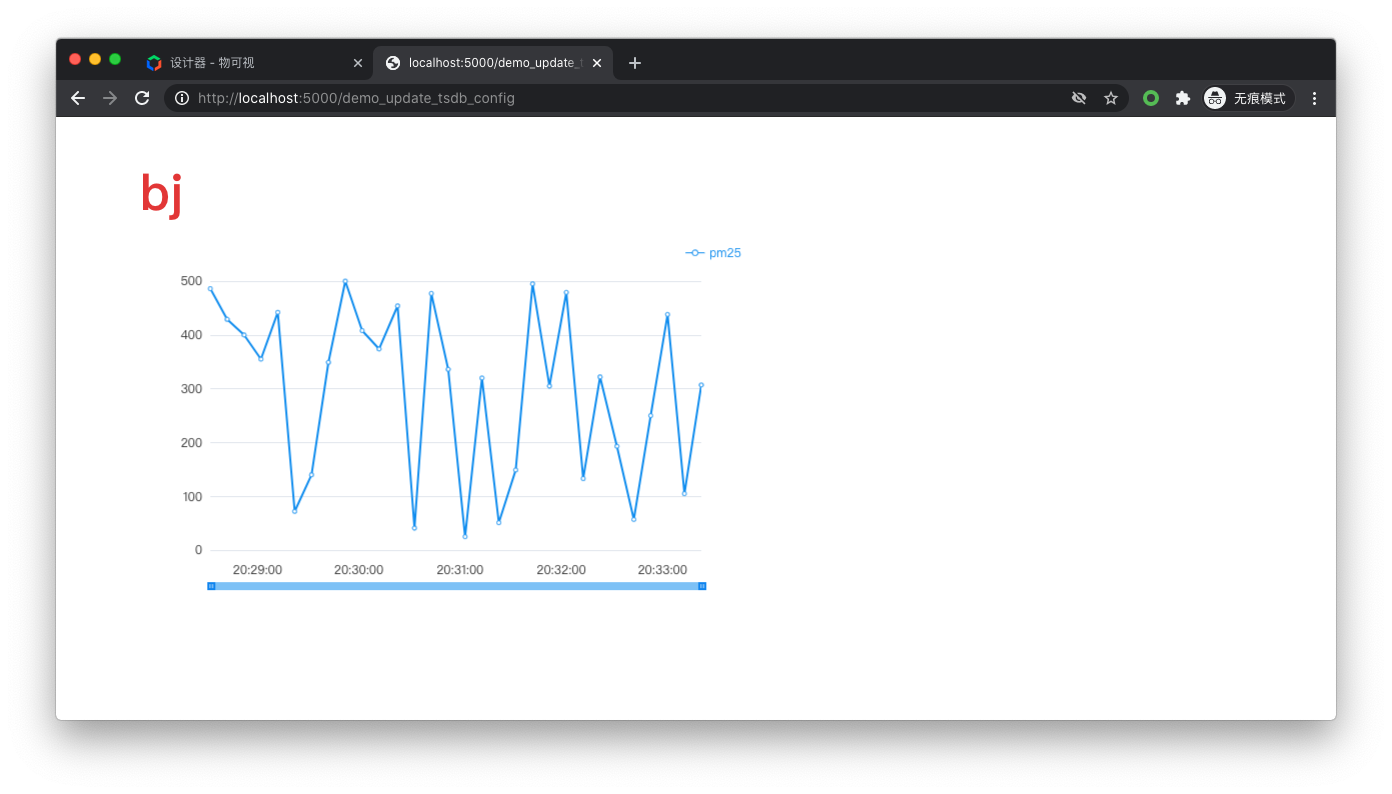Click the incognito 无痕模式 badge
The height and width of the screenshot is (794, 1392).
pyautogui.click(x=1247, y=98)
